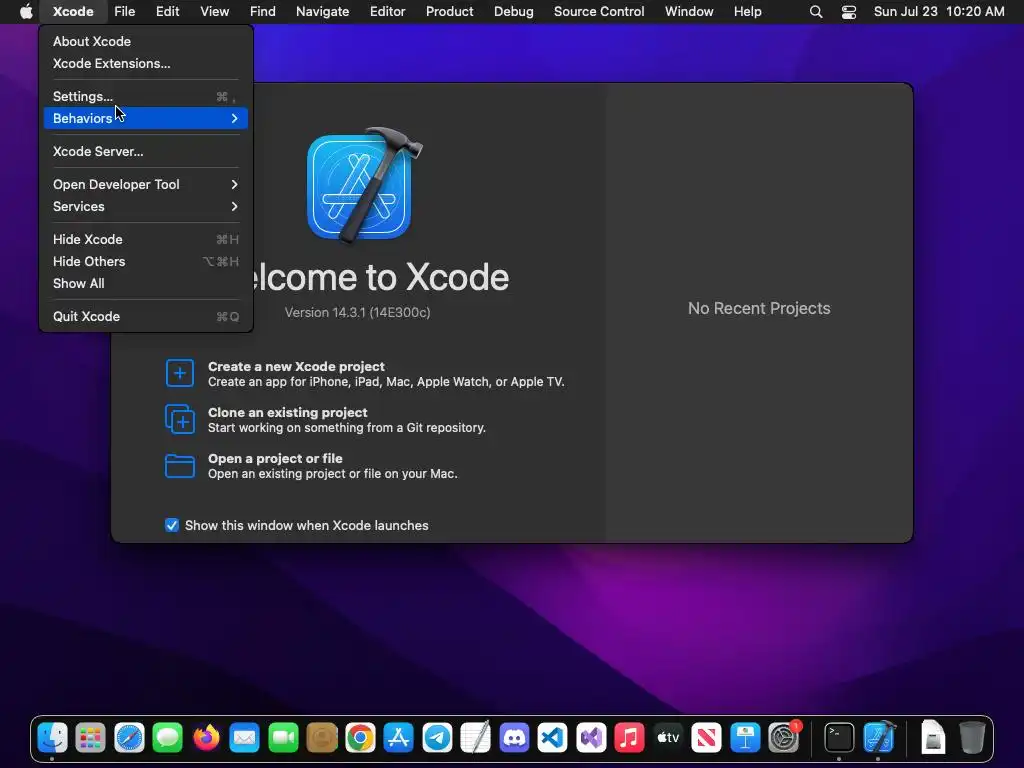Choose About Xcode
The width and height of the screenshot is (1024, 768).
point(146,41)
